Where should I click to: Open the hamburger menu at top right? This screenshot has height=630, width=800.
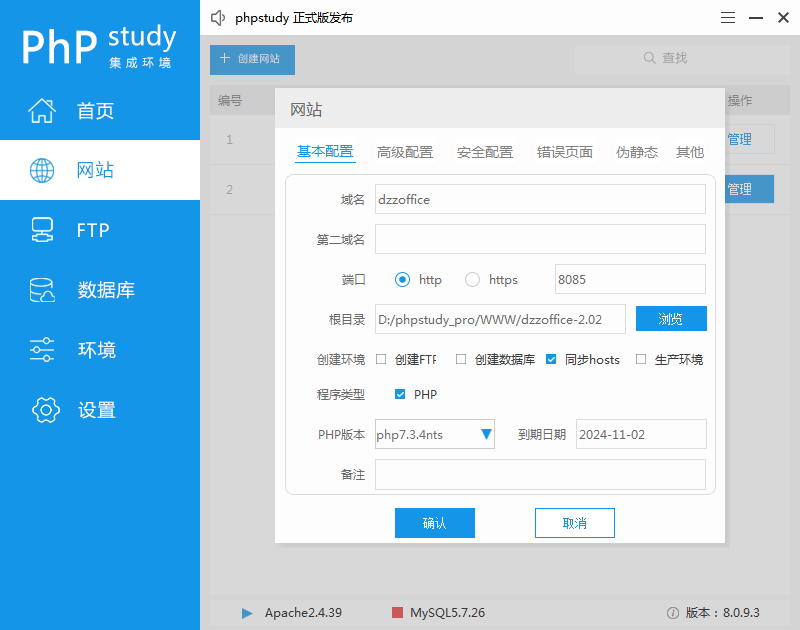727,17
